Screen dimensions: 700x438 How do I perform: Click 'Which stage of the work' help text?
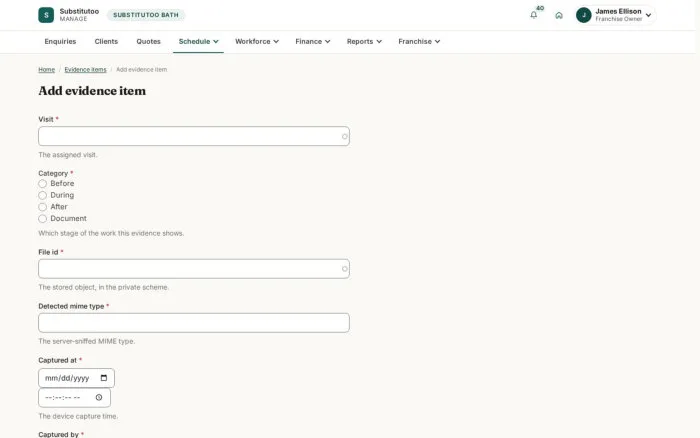(x=111, y=233)
